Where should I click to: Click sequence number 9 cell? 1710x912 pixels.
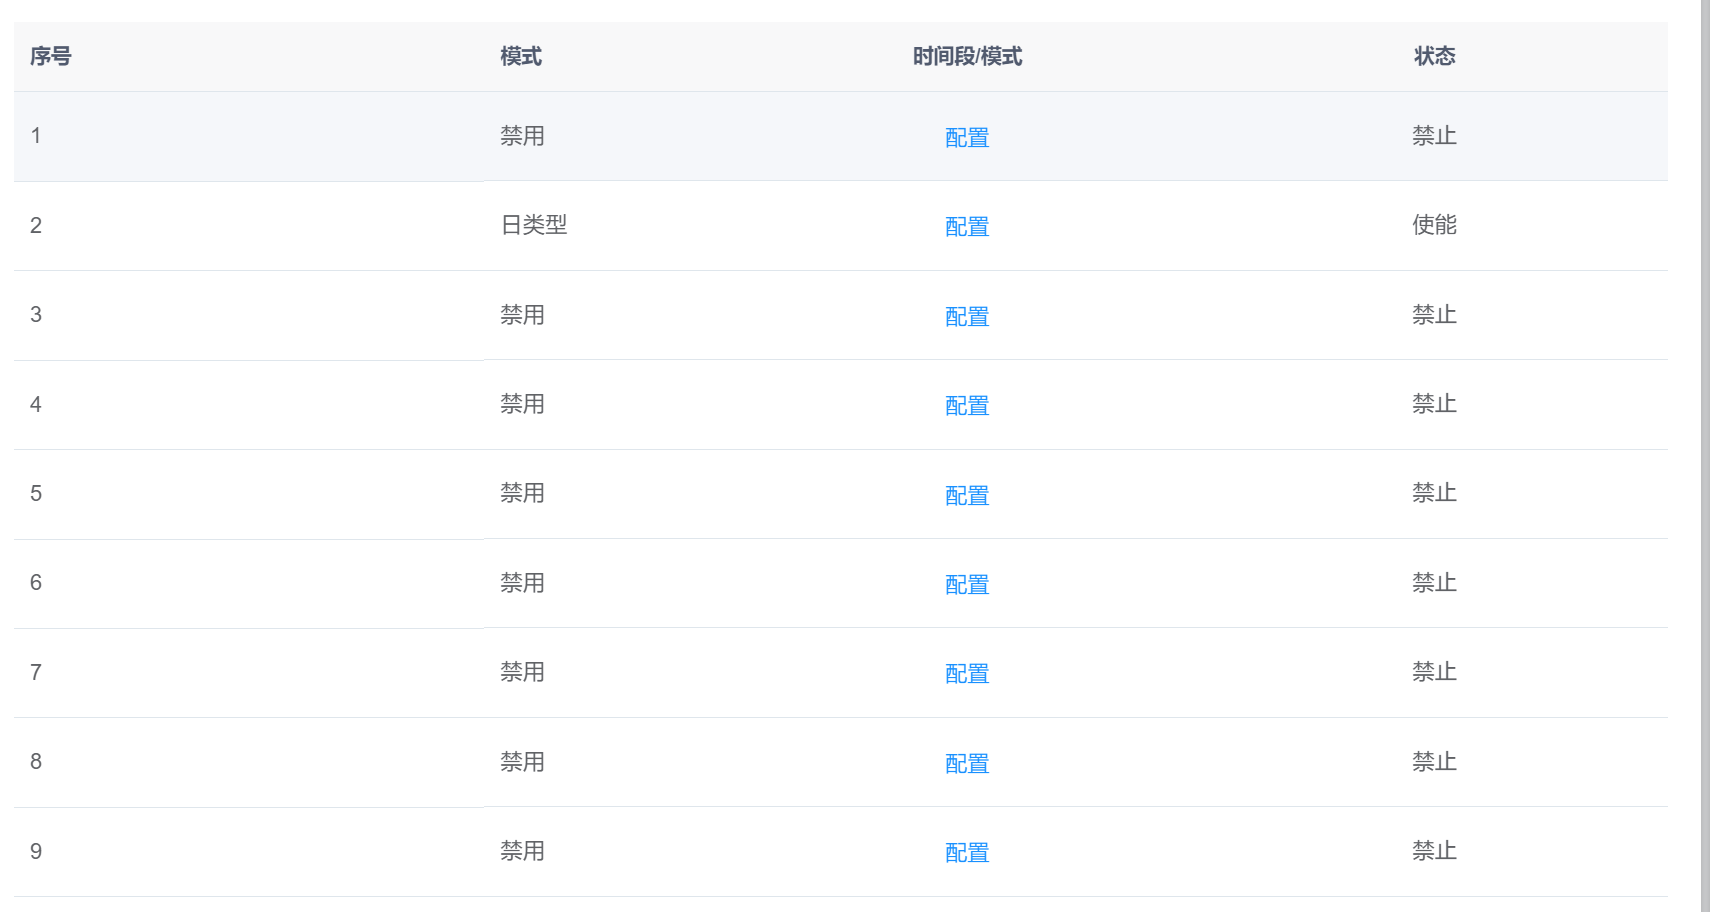[36, 851]
